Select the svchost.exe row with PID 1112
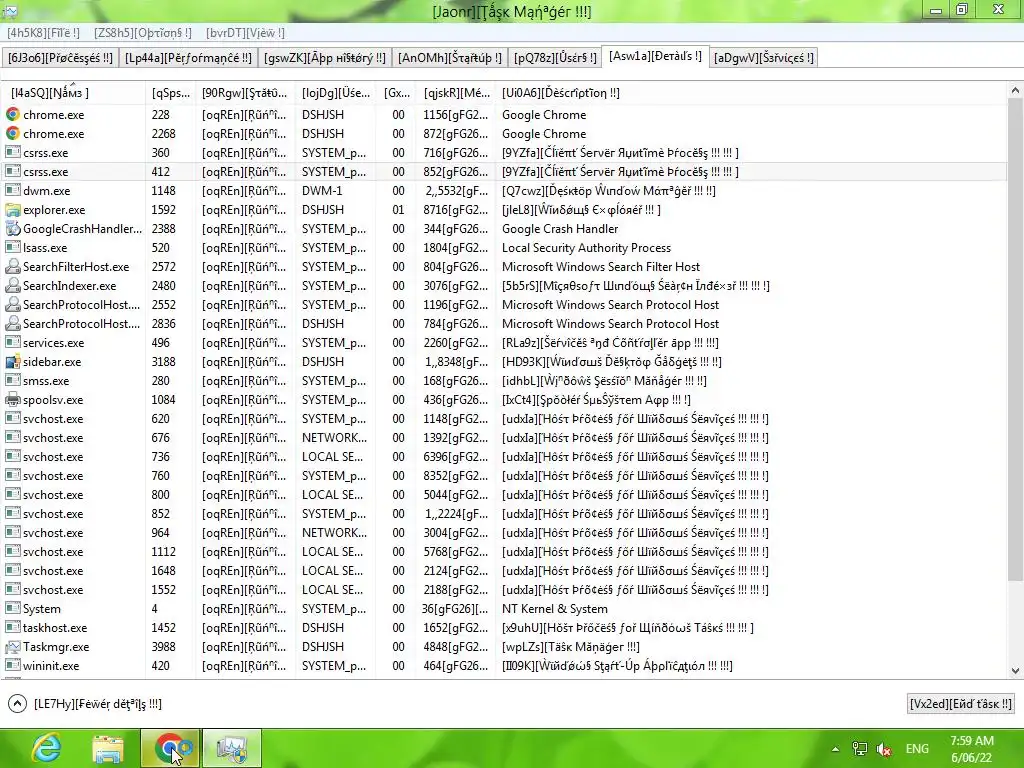 (x=504, y=552)
